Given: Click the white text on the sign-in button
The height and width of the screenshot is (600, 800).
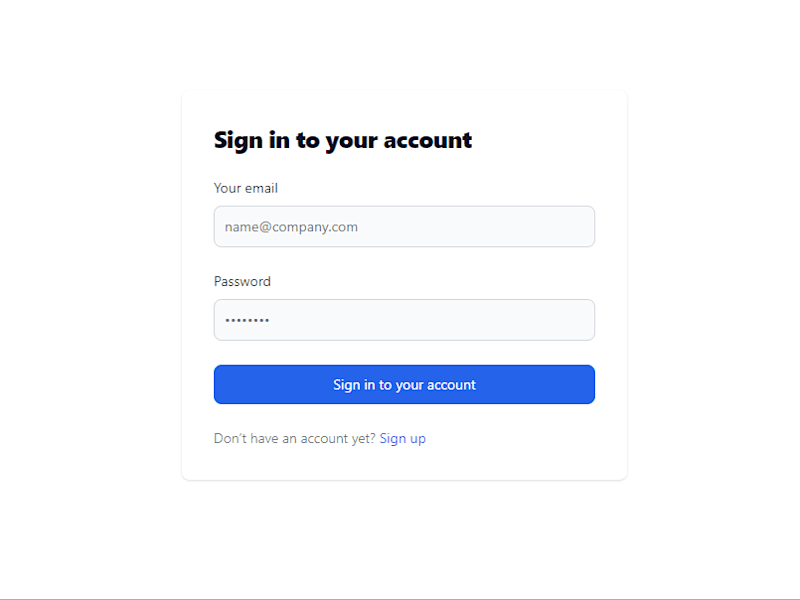Looking at the screenshot, I should pos(404,385).
